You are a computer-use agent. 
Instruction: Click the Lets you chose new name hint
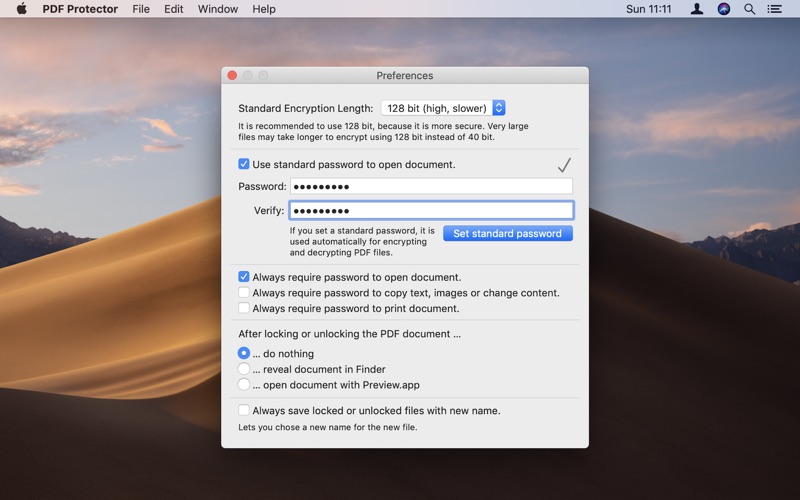[328, 427]
